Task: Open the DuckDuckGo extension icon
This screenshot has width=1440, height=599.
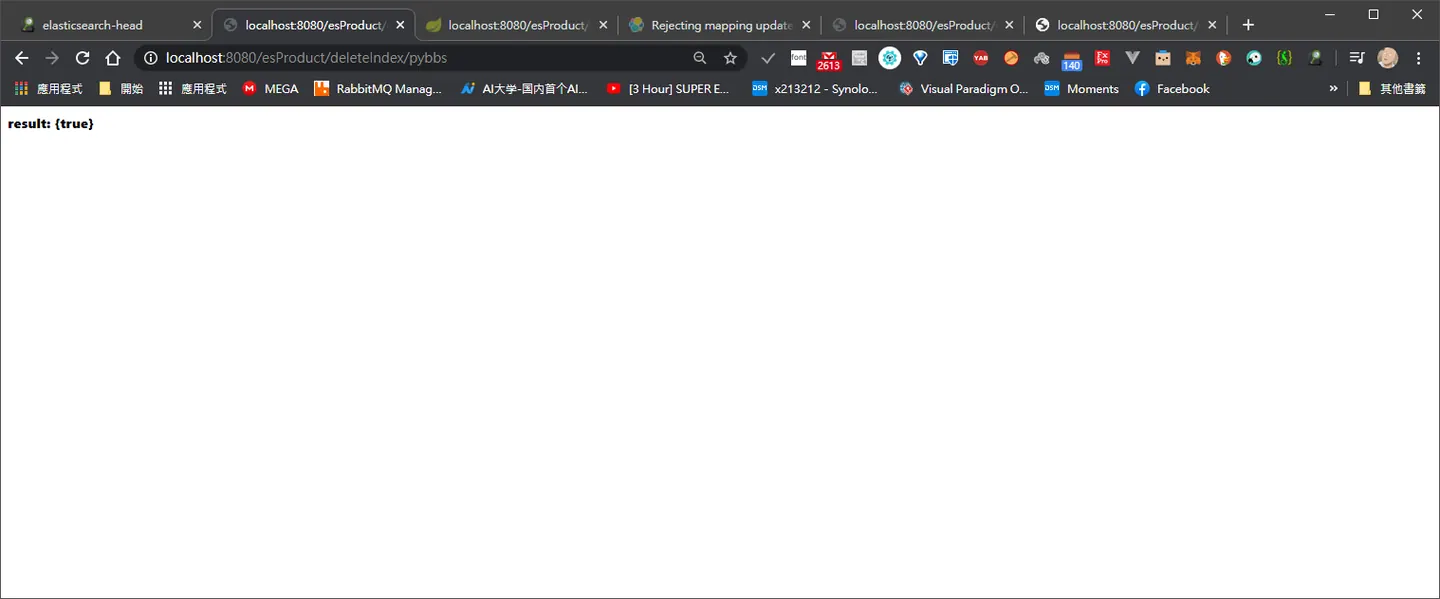Action: [1223, 58]
